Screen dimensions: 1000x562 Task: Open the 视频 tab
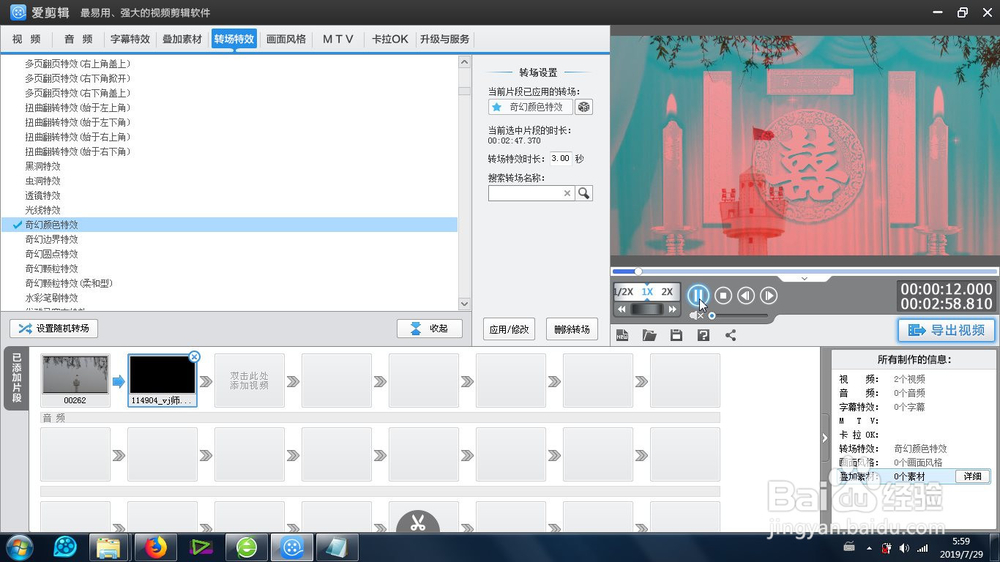[26, 39]
